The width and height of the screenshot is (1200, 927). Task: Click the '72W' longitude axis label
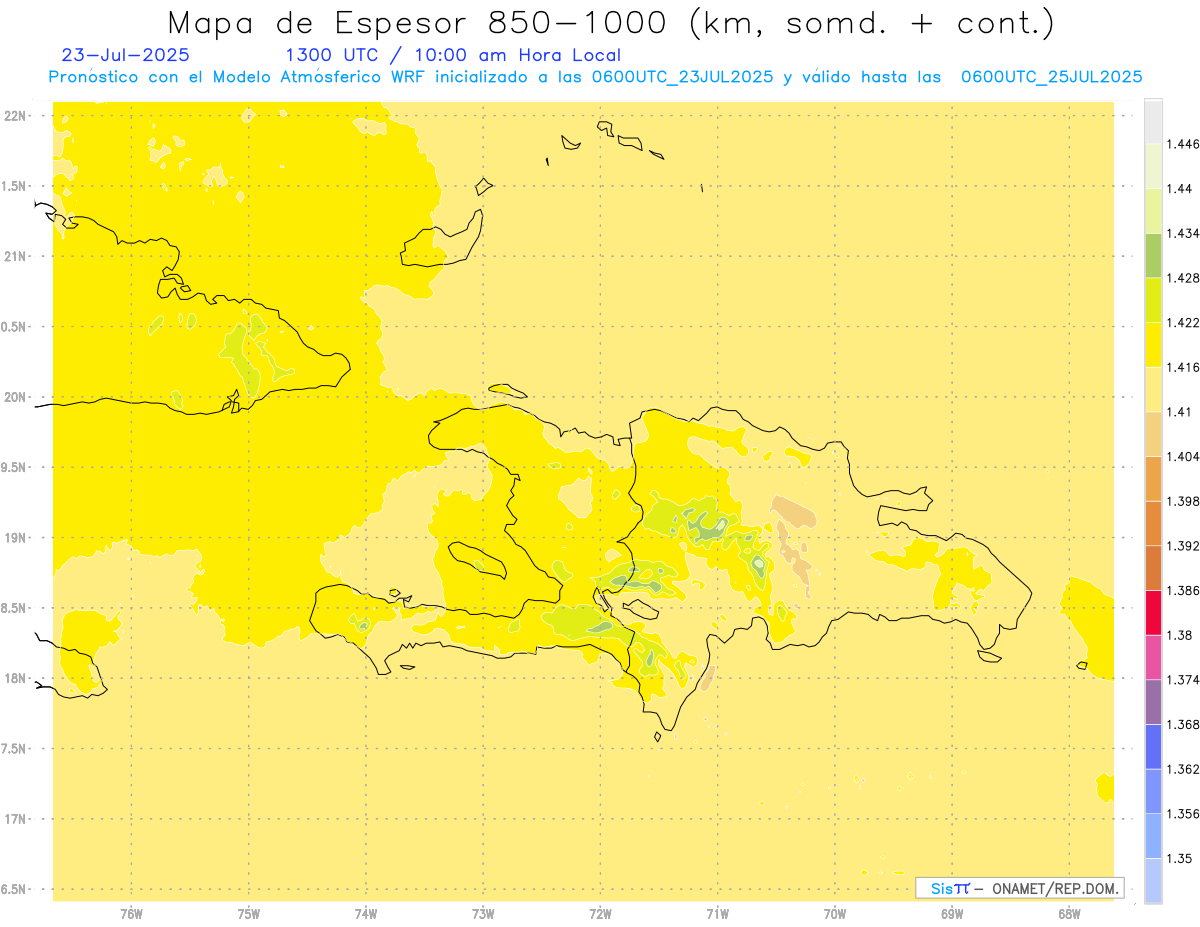coord(601,913)
